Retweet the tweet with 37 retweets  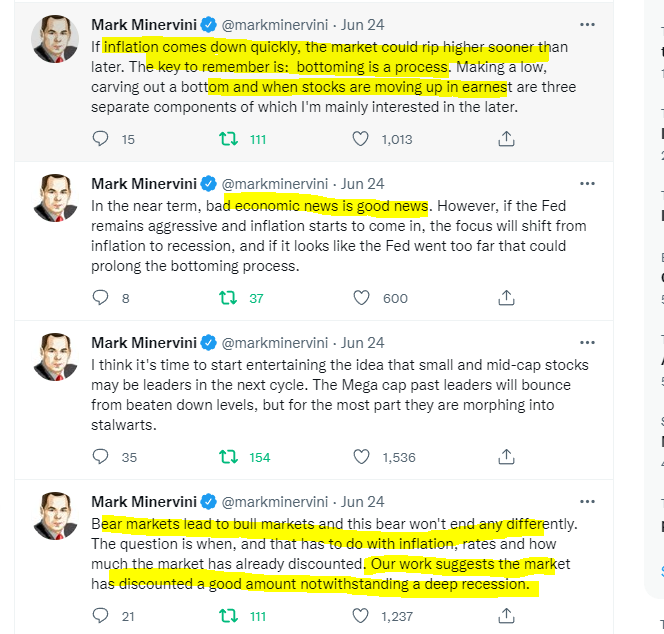[x=228, y=298]
